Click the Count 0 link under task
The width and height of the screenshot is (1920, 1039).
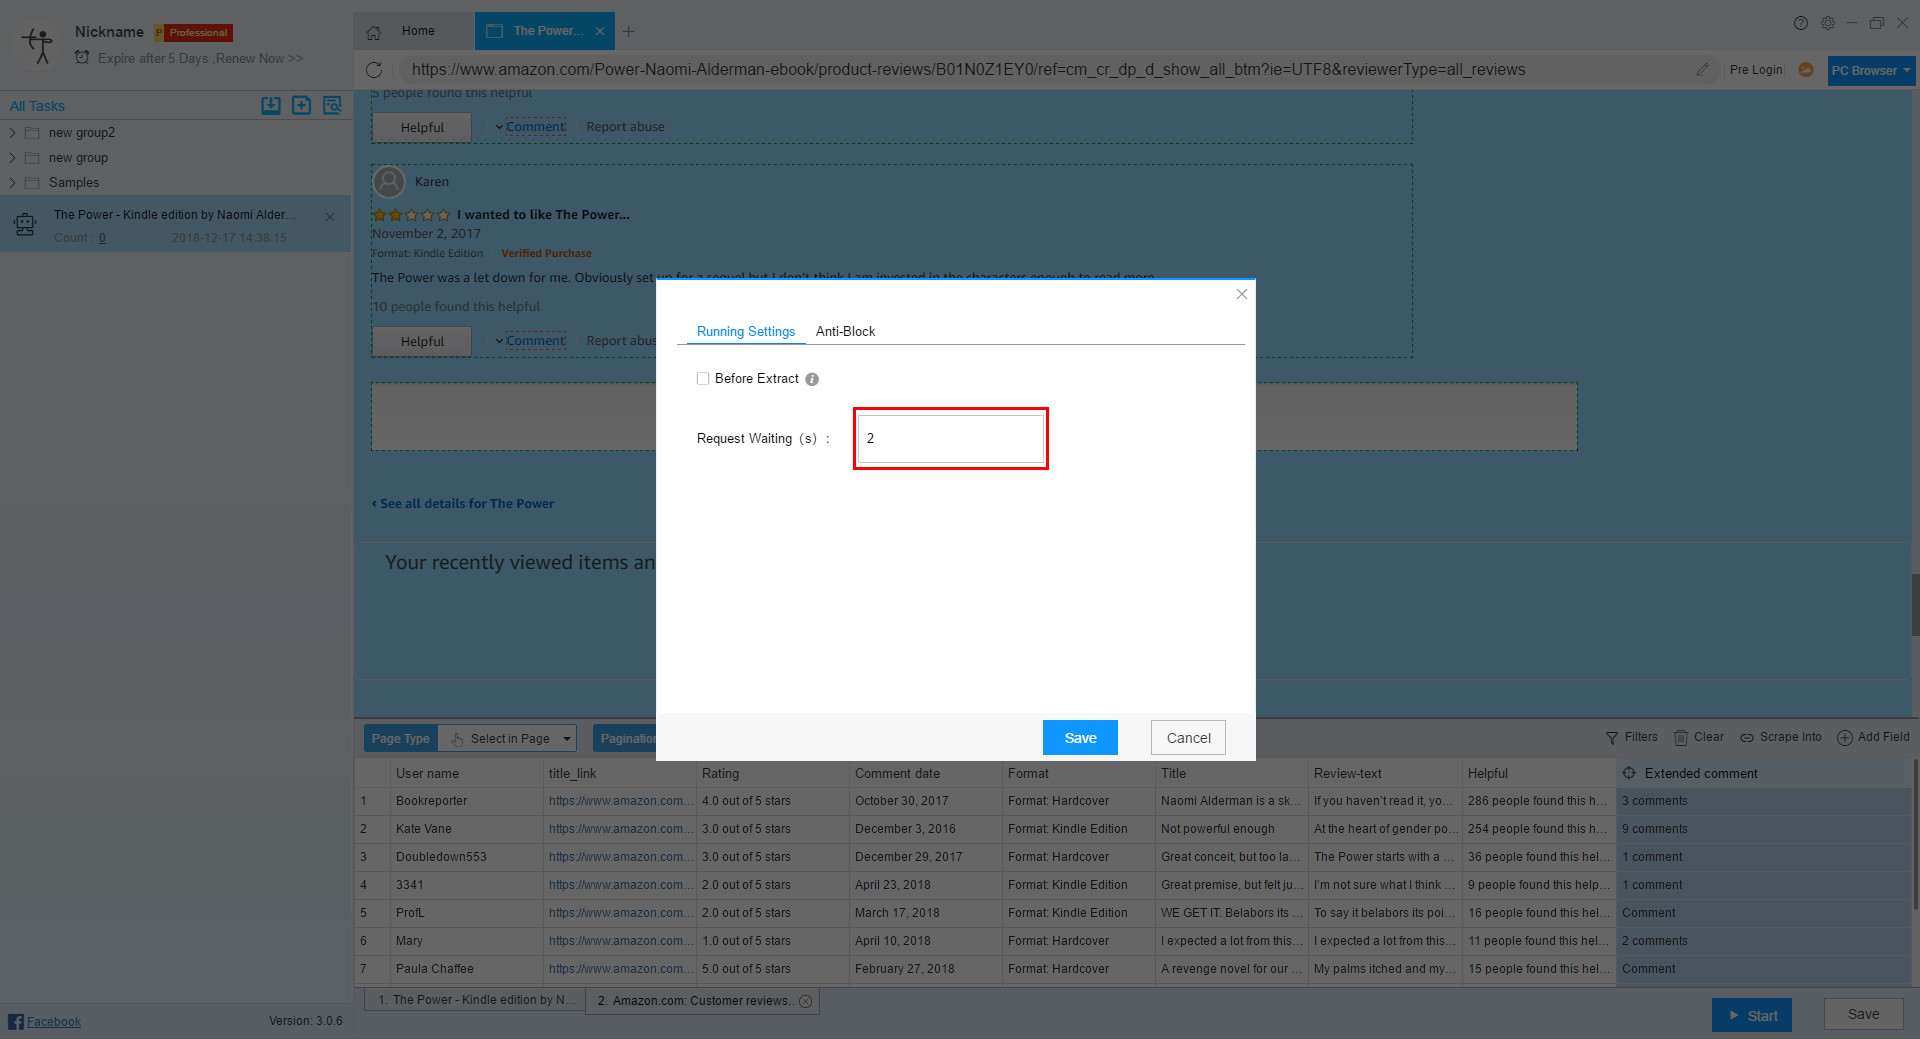click(102, 239)
